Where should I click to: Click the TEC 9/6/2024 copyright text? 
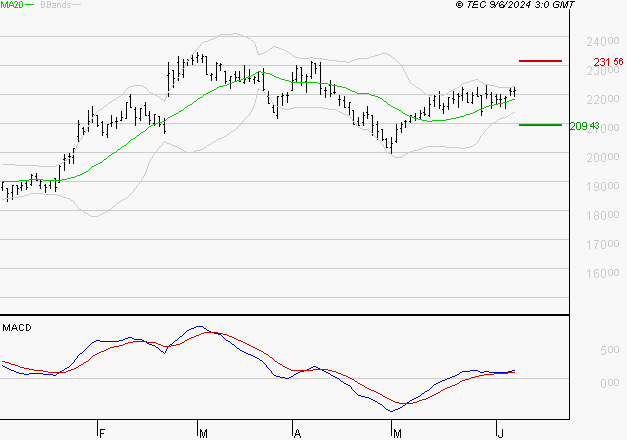click(515, 5)
